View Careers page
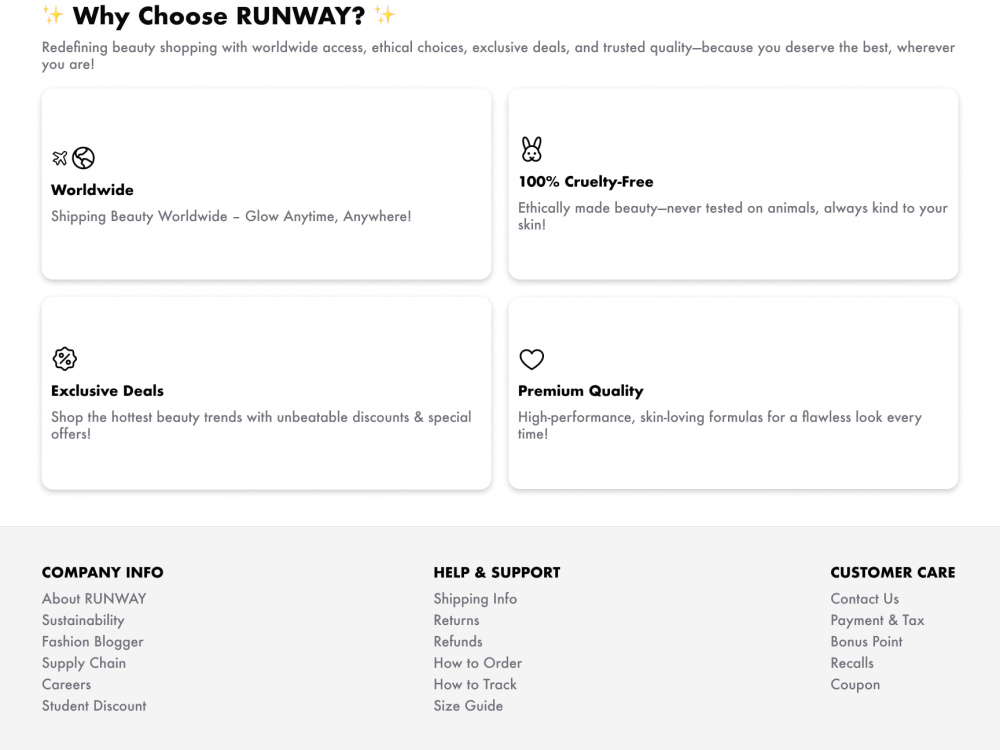 pos(66,684)
